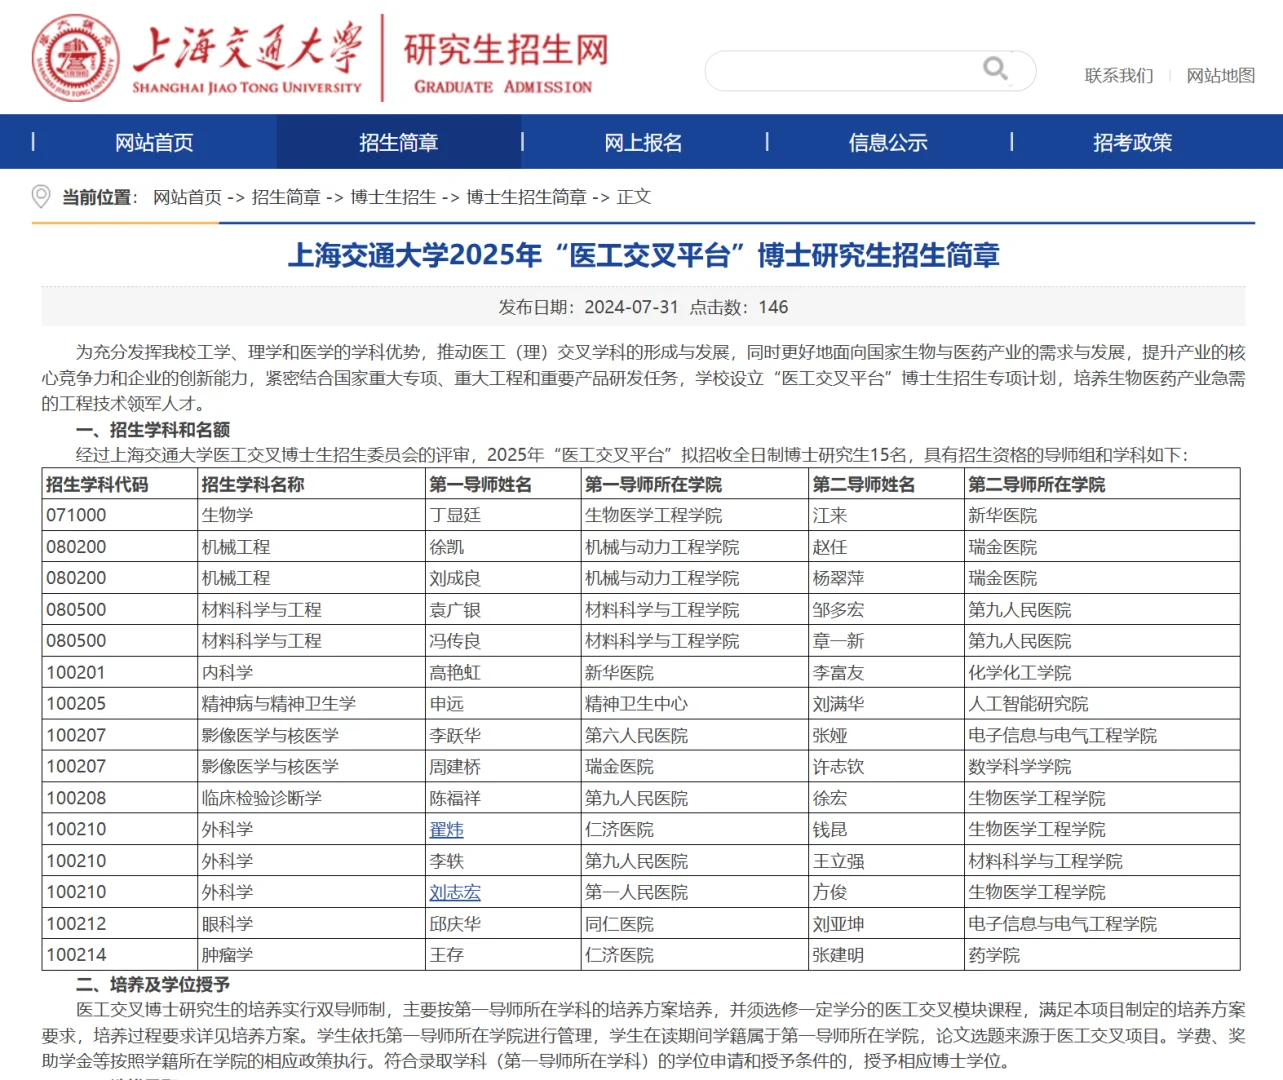Click the 网站首页 breadcrumb link
The image size is (1283, 1080).
[187, 197]
